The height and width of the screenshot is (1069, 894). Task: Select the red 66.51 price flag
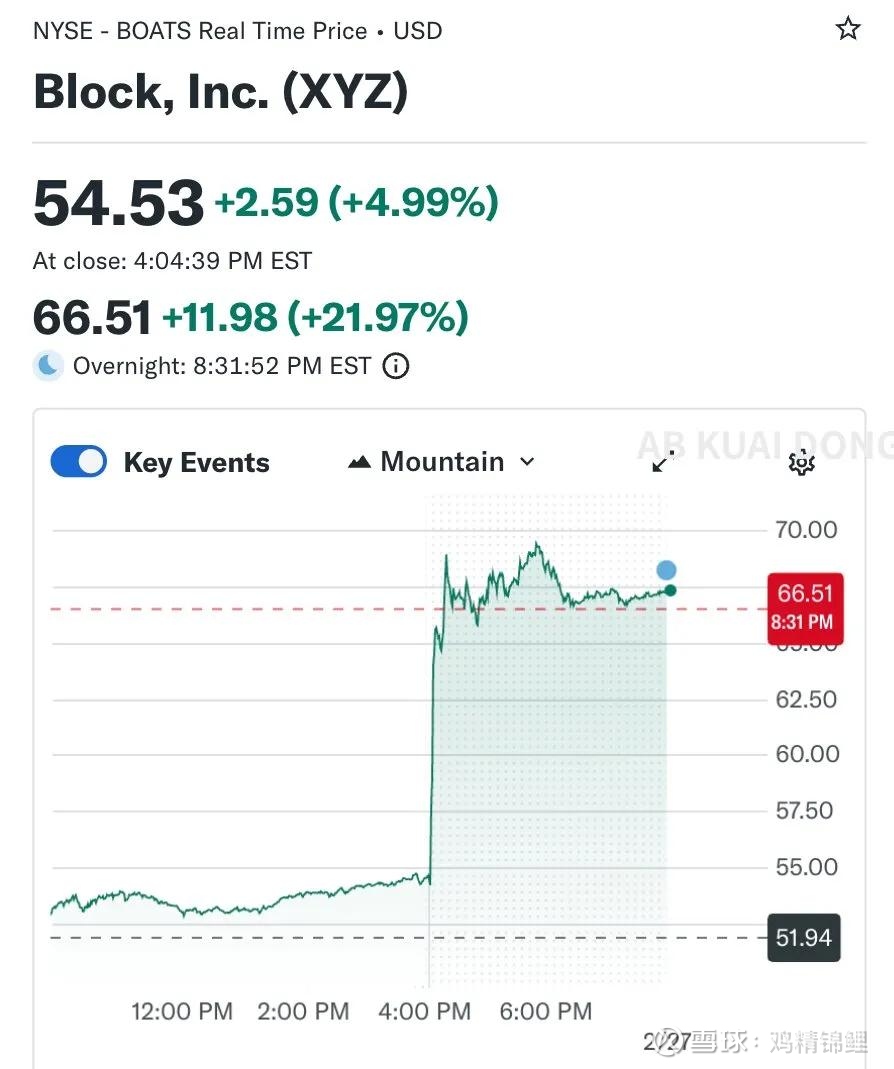click(x=804, y=606)
